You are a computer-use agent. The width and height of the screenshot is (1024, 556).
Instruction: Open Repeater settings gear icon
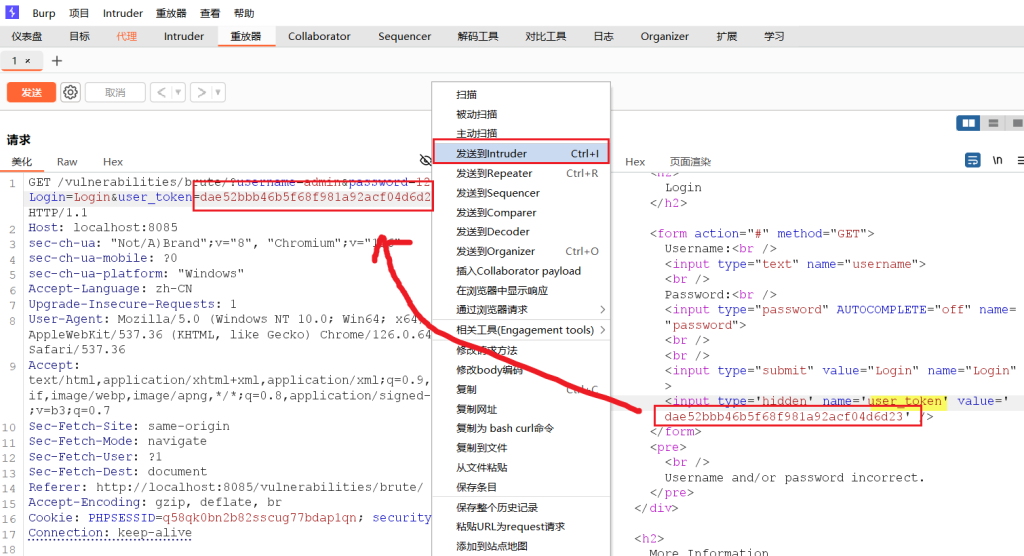70,92
